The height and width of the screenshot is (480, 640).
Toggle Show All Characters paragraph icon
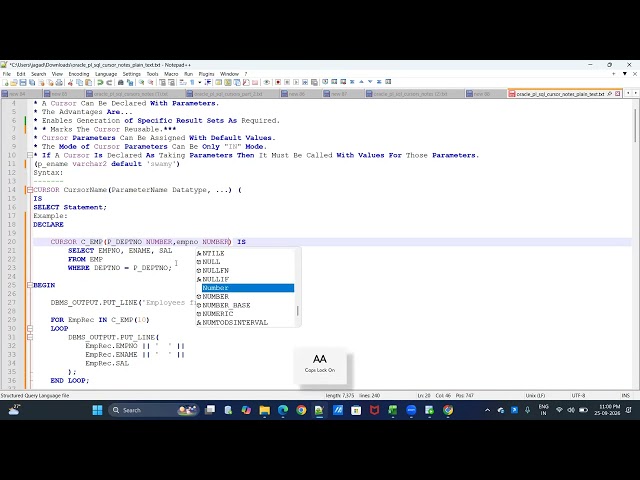tap(192, 82)
